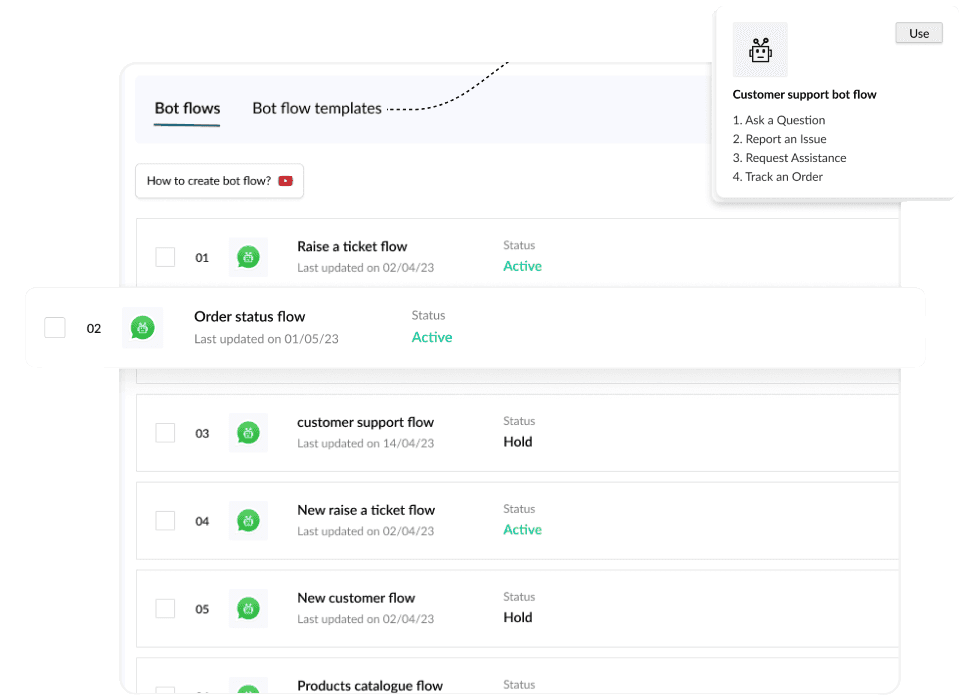966x698 pixels.
Task: Click the robot icon on the template card
Action: (760, 49)
